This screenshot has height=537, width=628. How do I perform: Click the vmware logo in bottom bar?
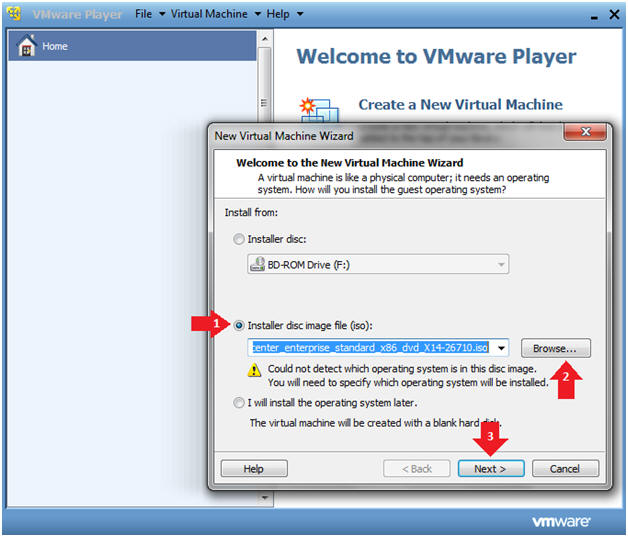point(561,521)
